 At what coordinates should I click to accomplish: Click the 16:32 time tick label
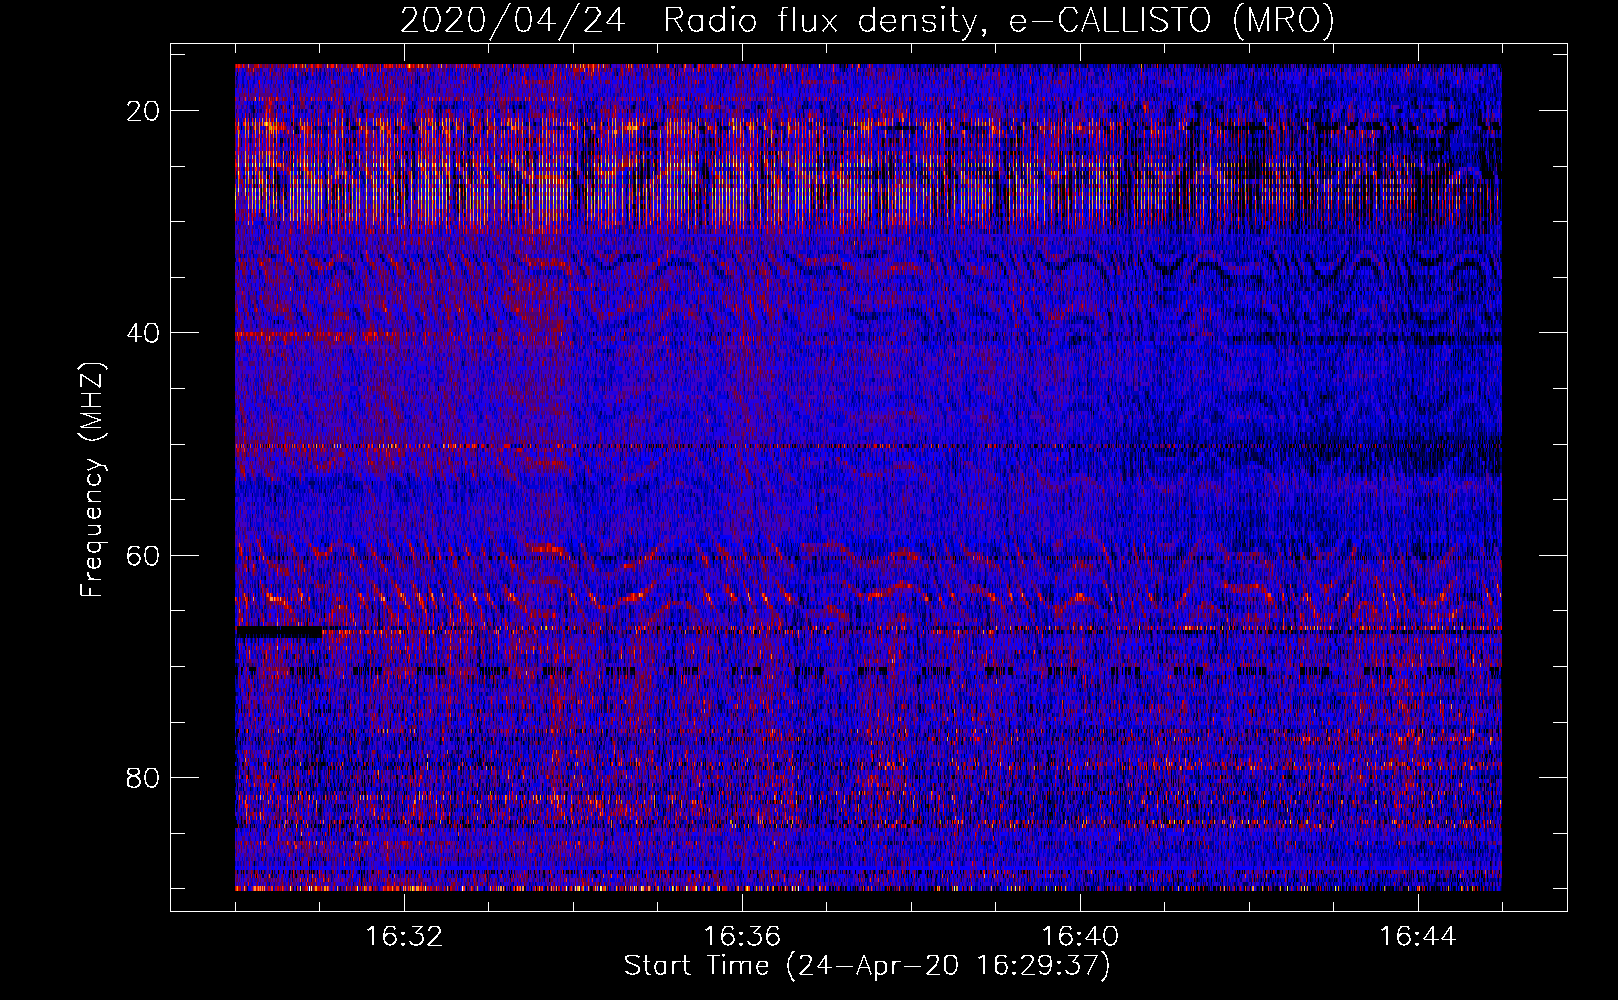(x=404, y=937)
